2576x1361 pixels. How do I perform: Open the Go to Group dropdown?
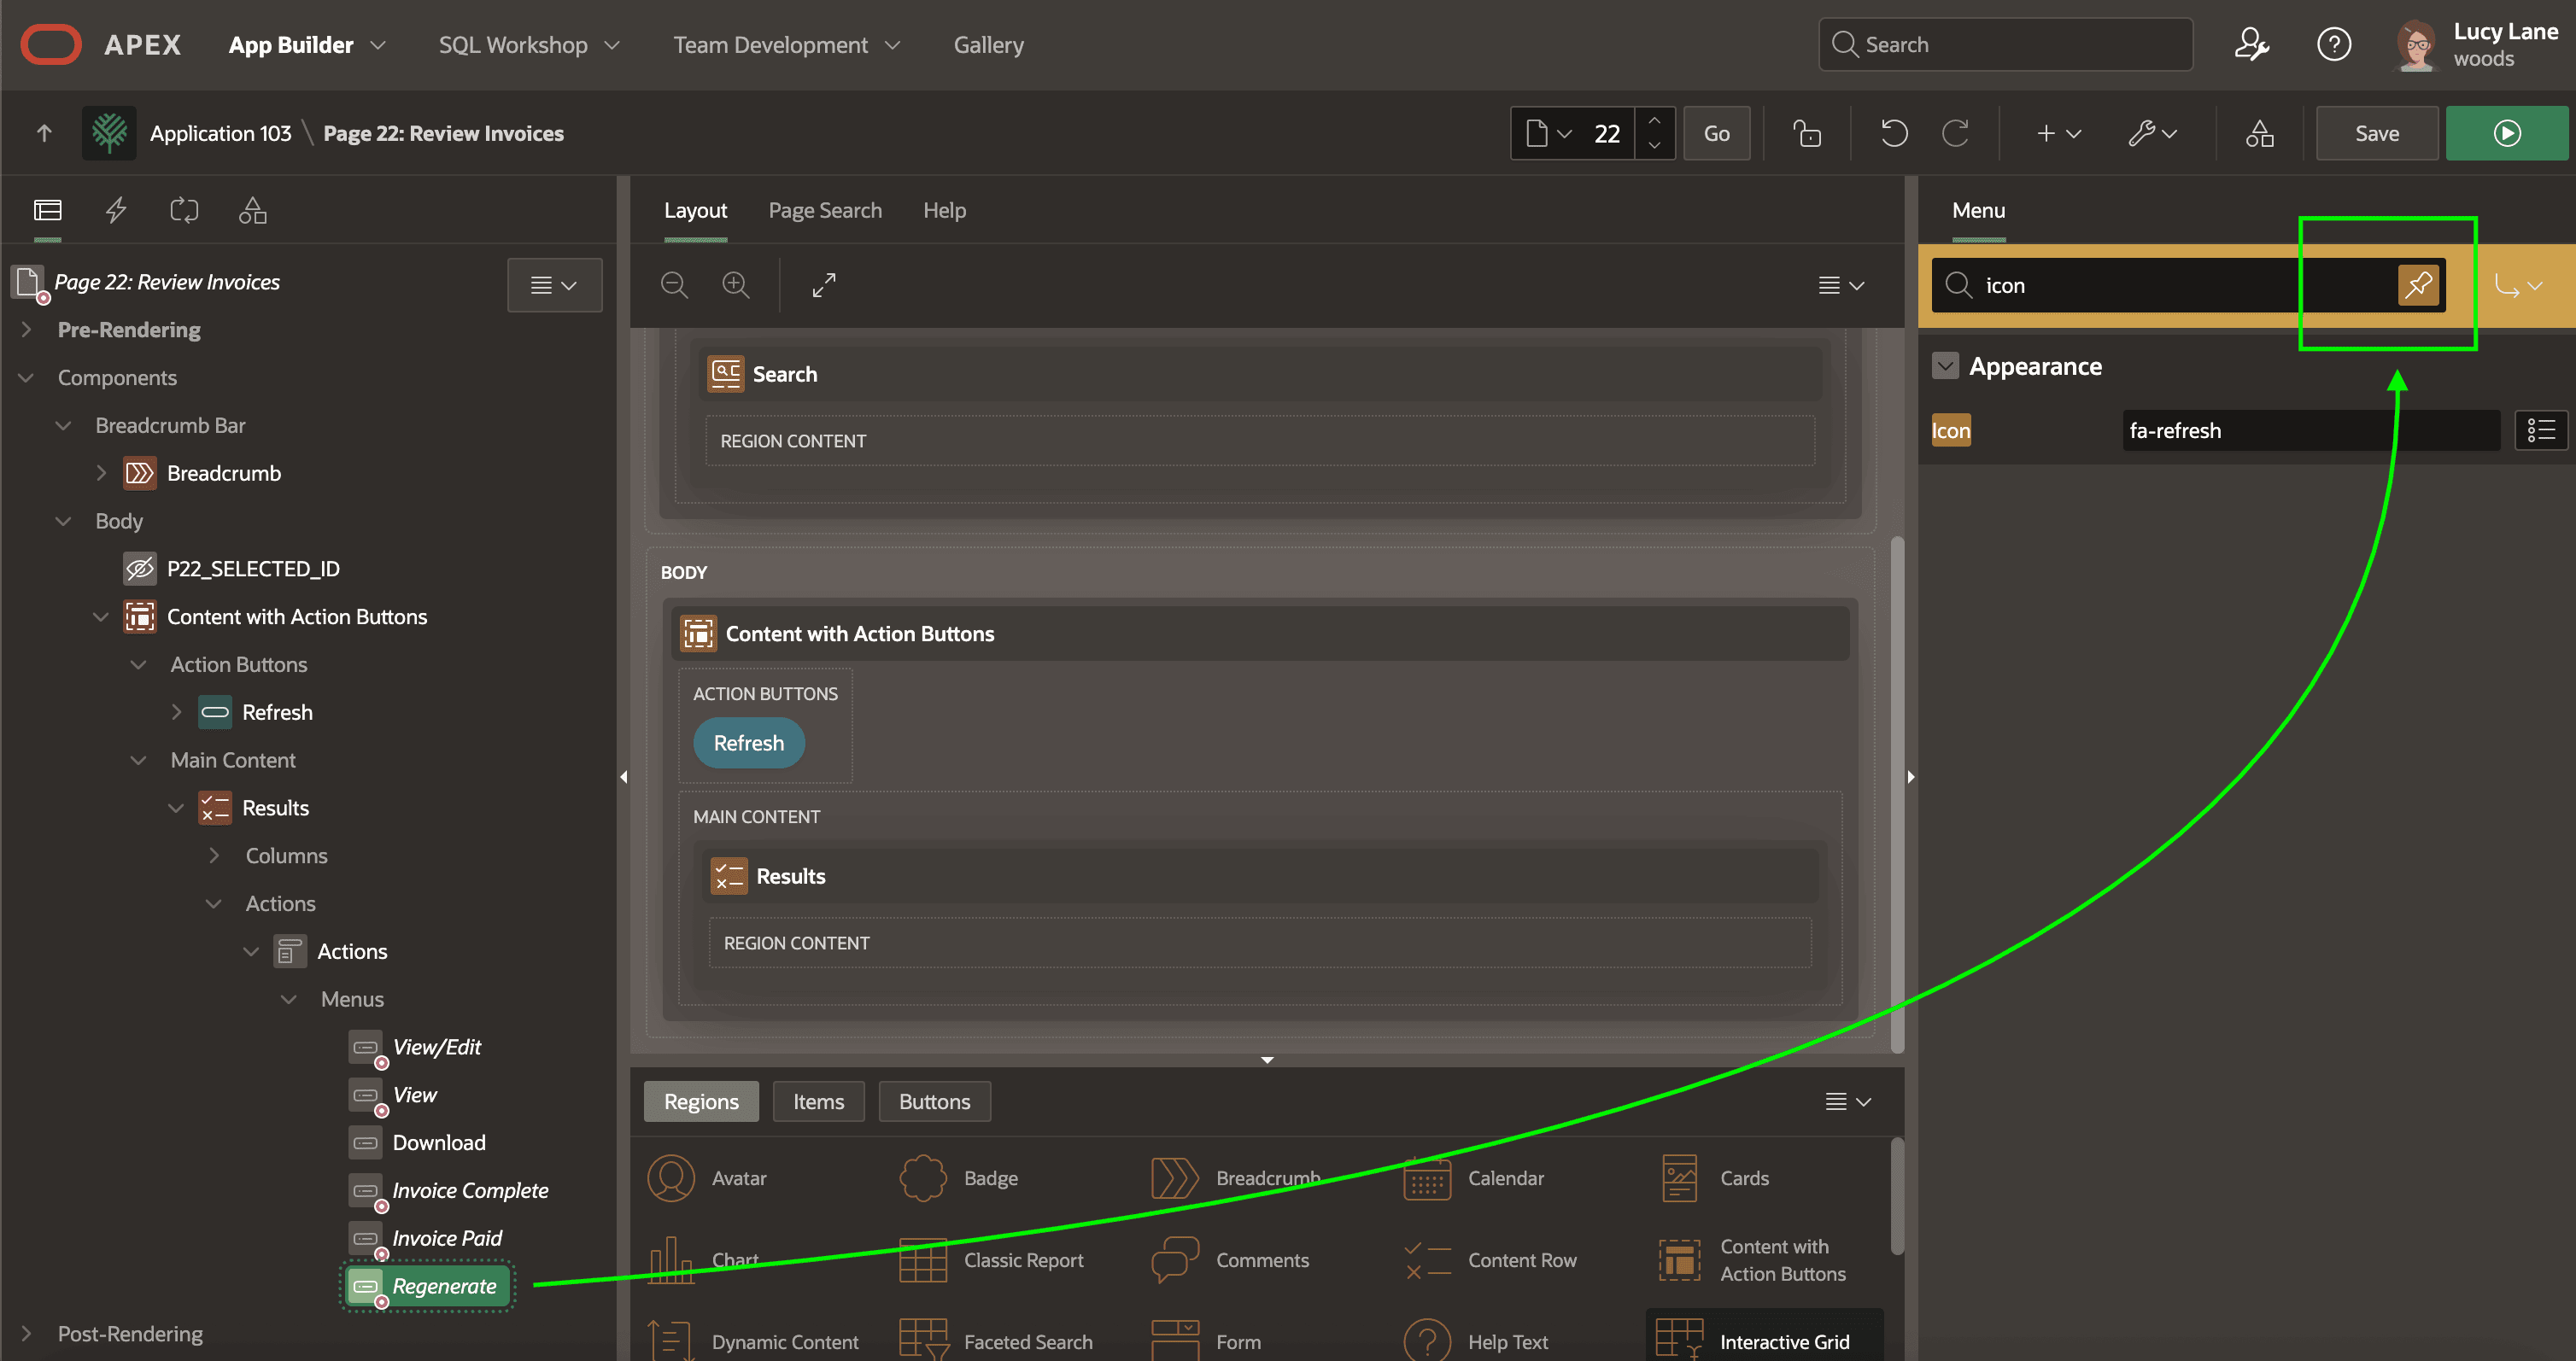(x=2518, y=285)
